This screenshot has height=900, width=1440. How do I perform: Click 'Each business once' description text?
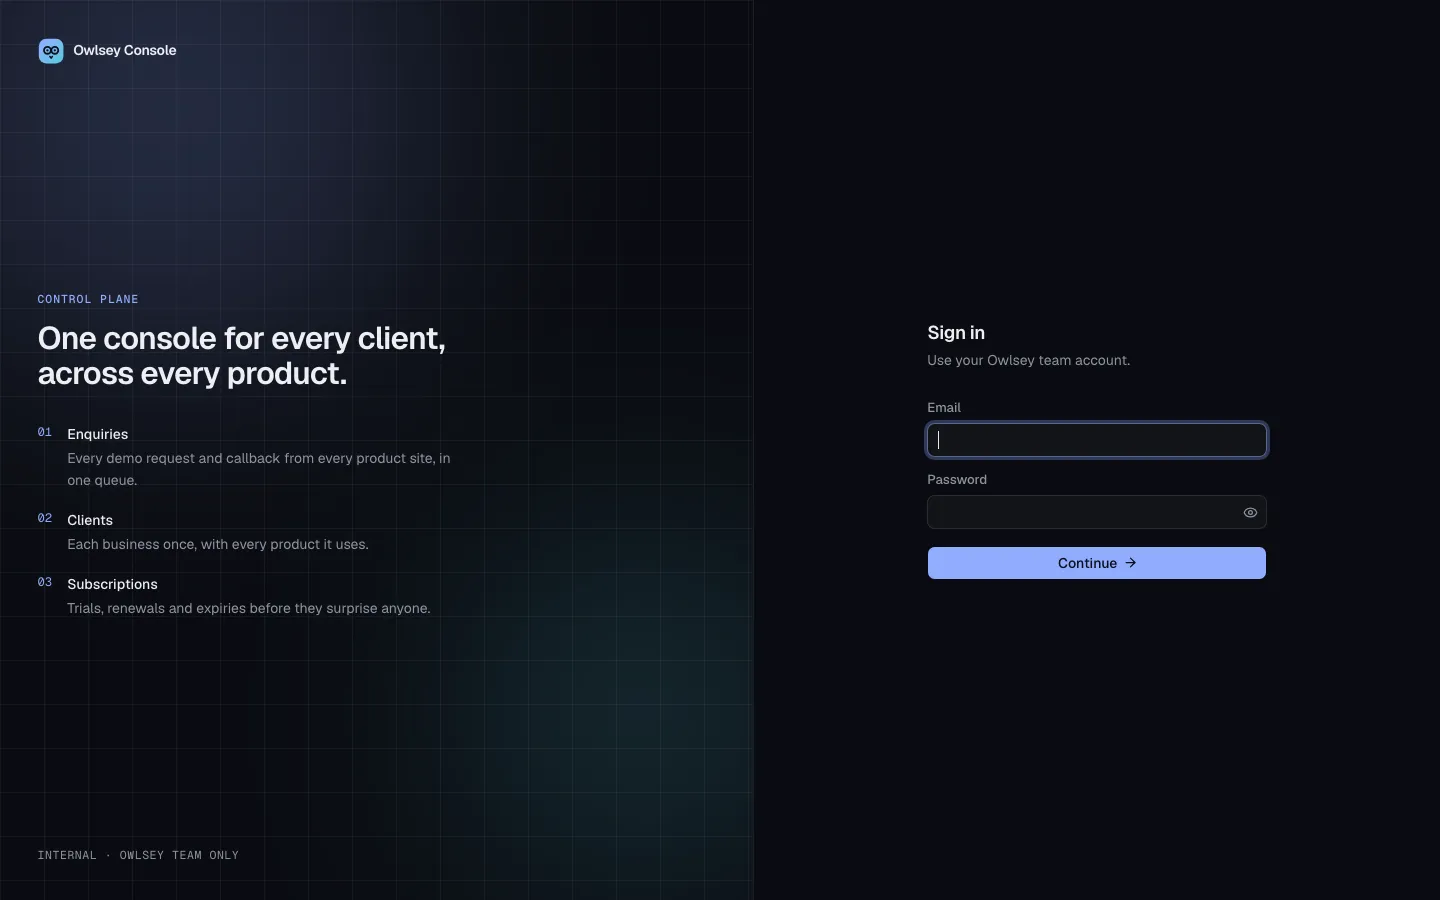218,544
